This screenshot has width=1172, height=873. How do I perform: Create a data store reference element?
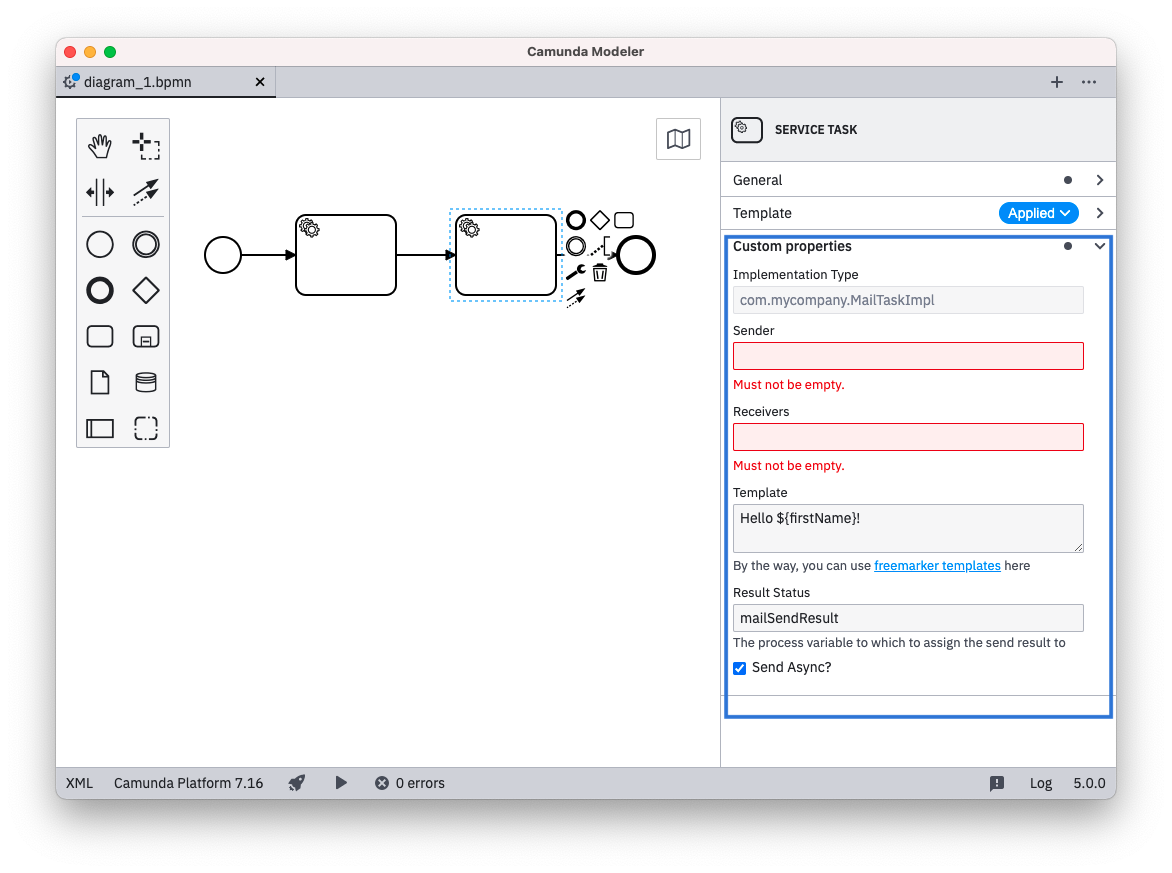tap(146, 382)
